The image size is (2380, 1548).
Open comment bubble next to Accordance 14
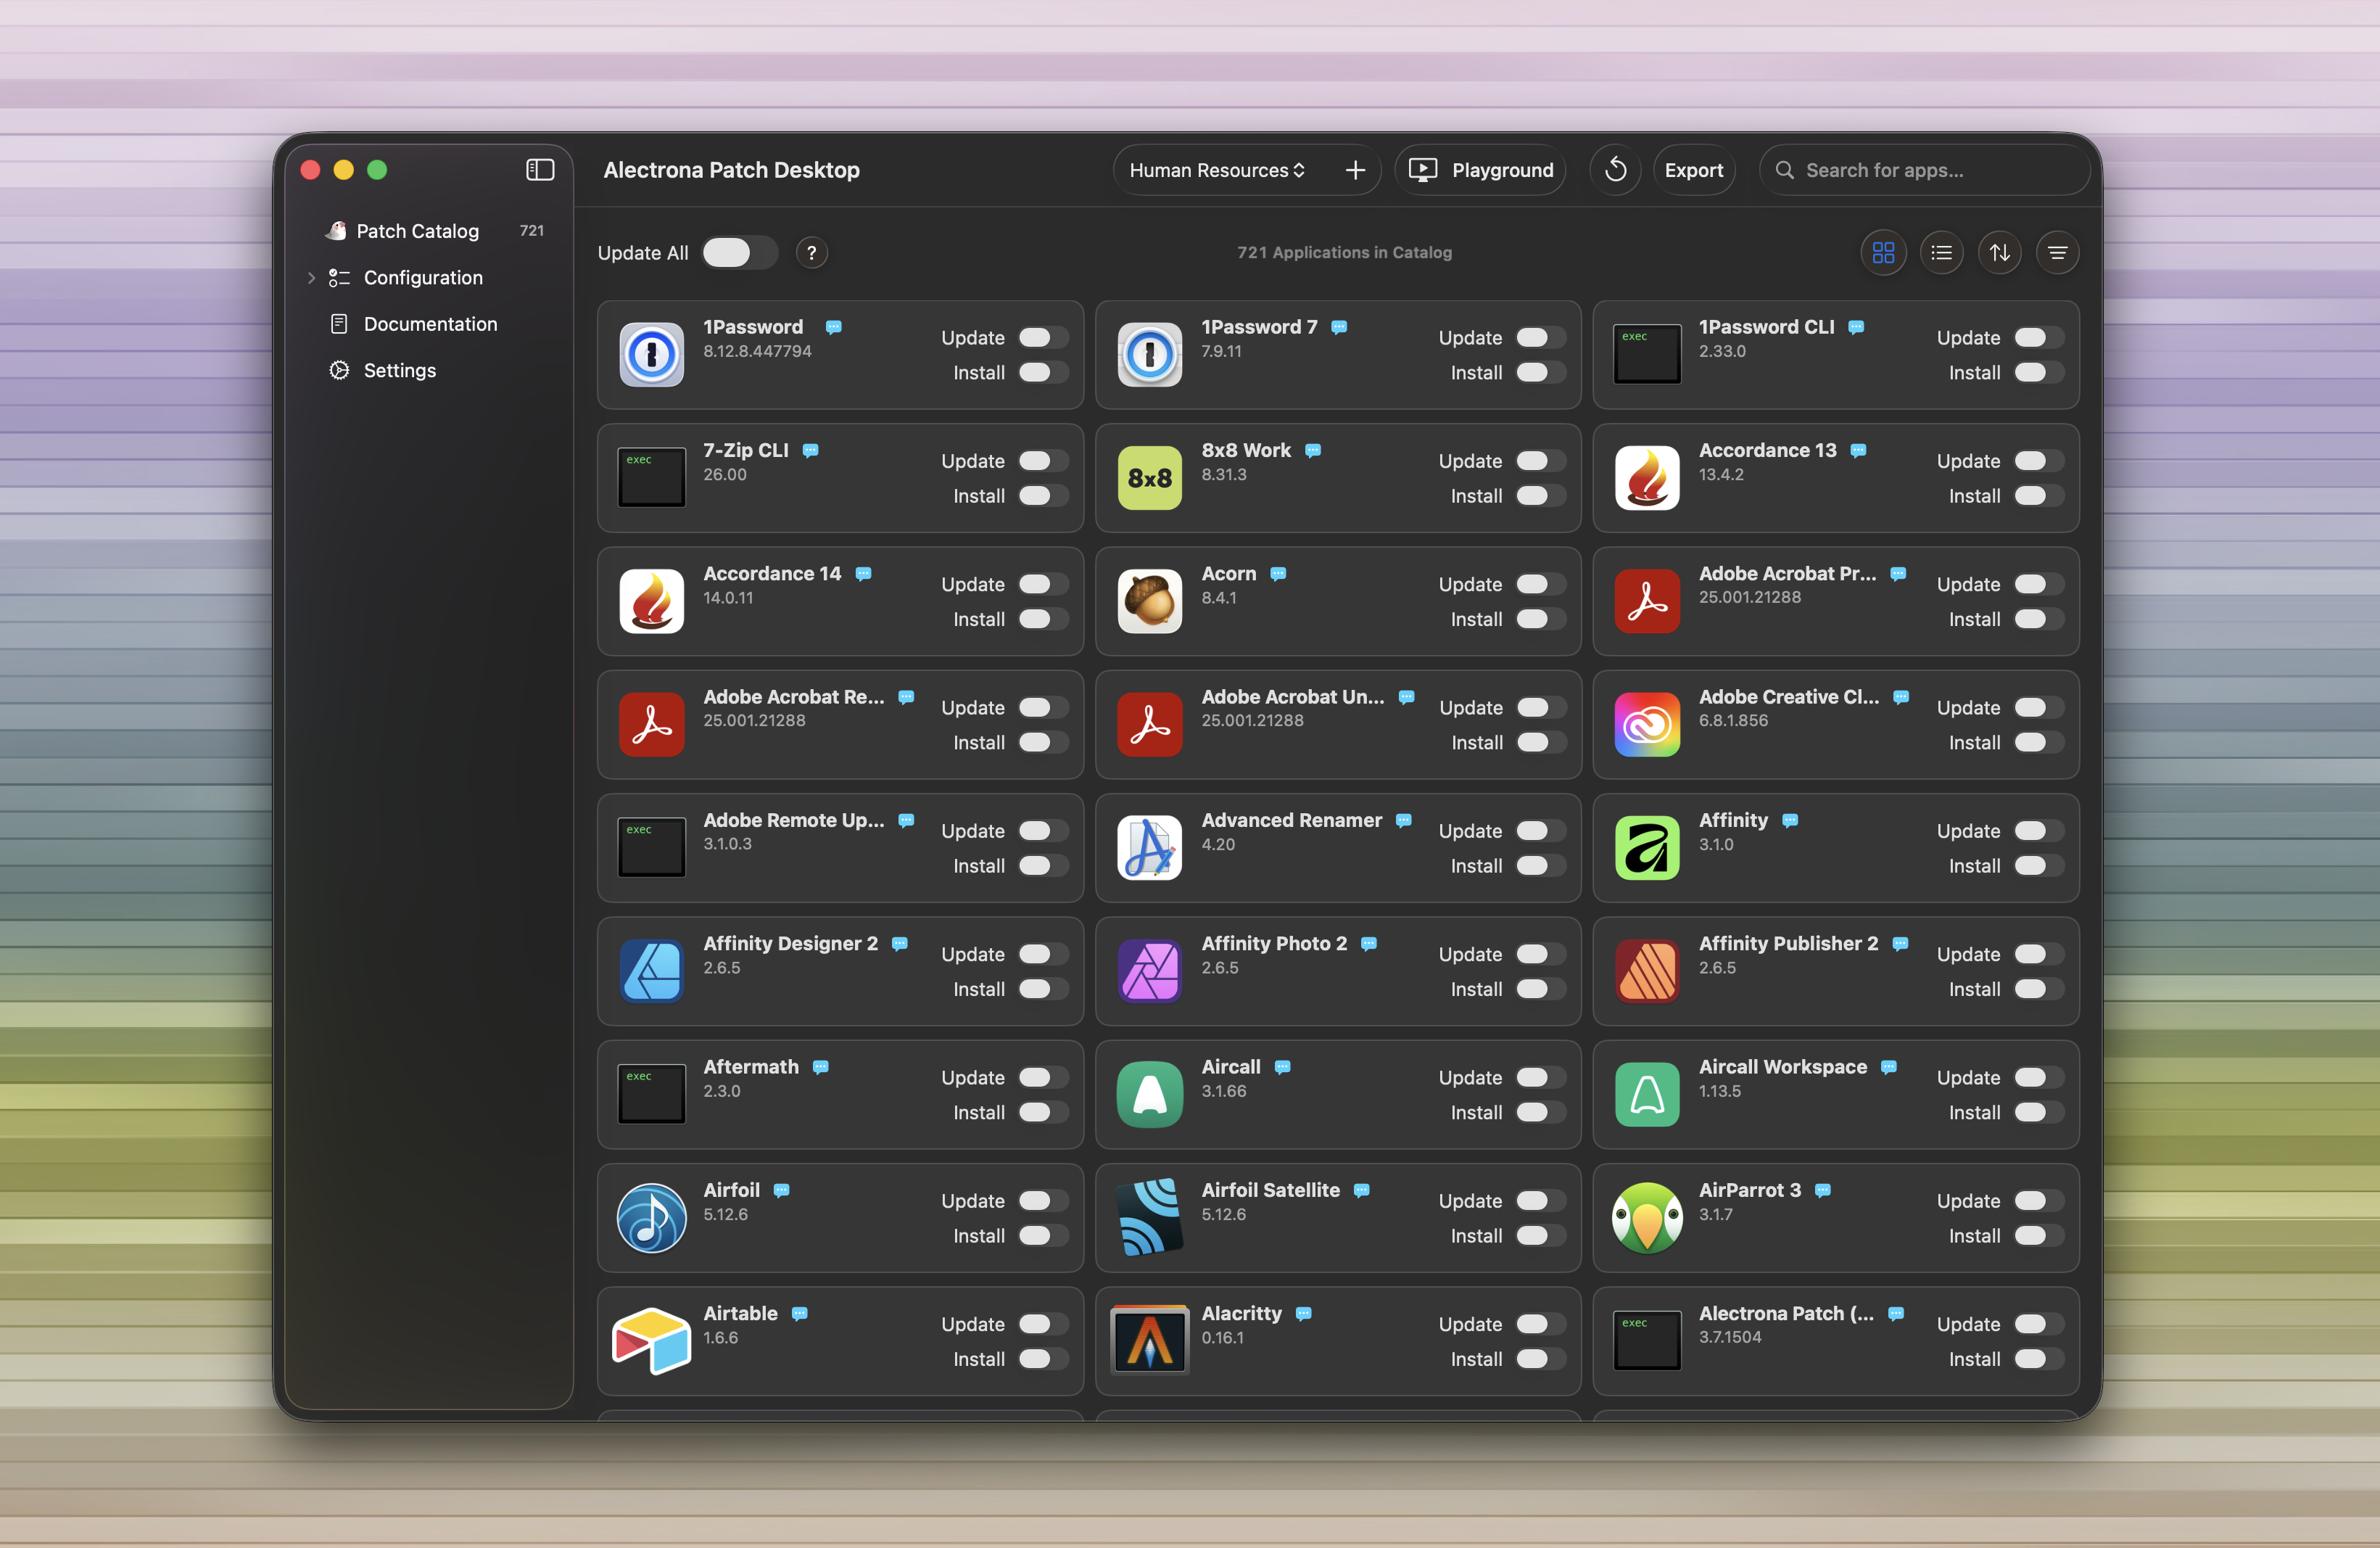[863, 574]
